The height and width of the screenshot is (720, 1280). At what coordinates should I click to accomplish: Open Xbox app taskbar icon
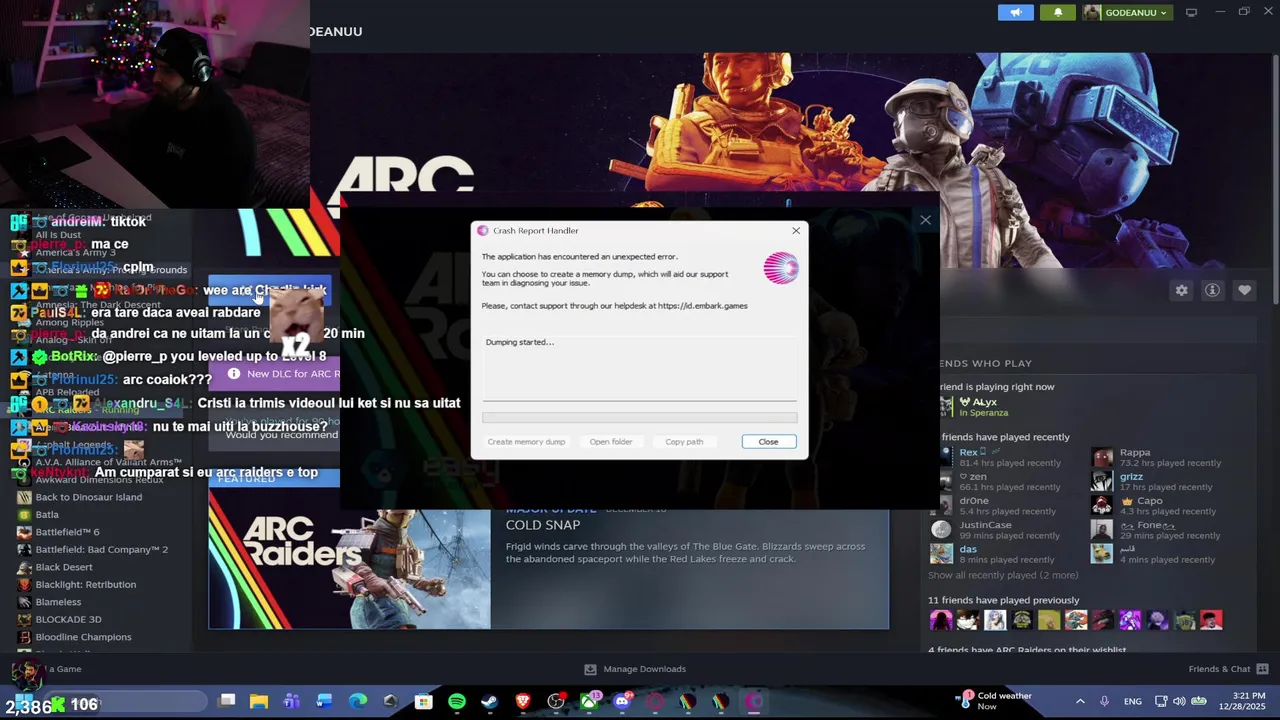pyautogui.click(x=589, y=702)
